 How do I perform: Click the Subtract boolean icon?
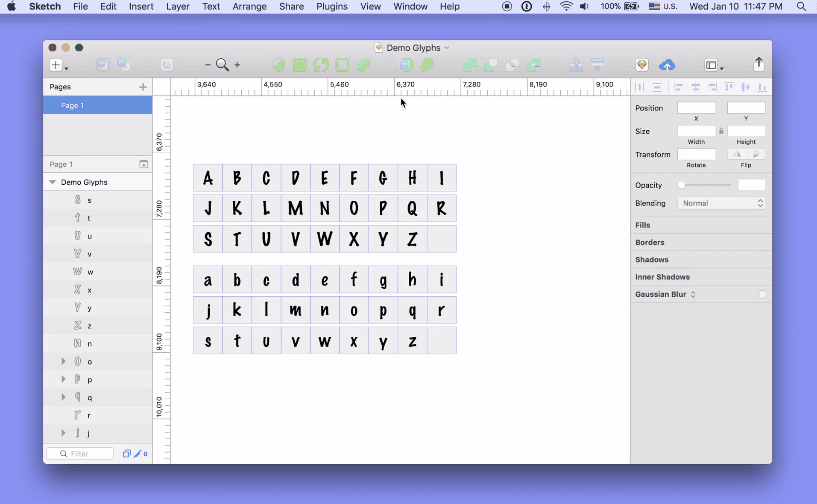click(491, 65)
